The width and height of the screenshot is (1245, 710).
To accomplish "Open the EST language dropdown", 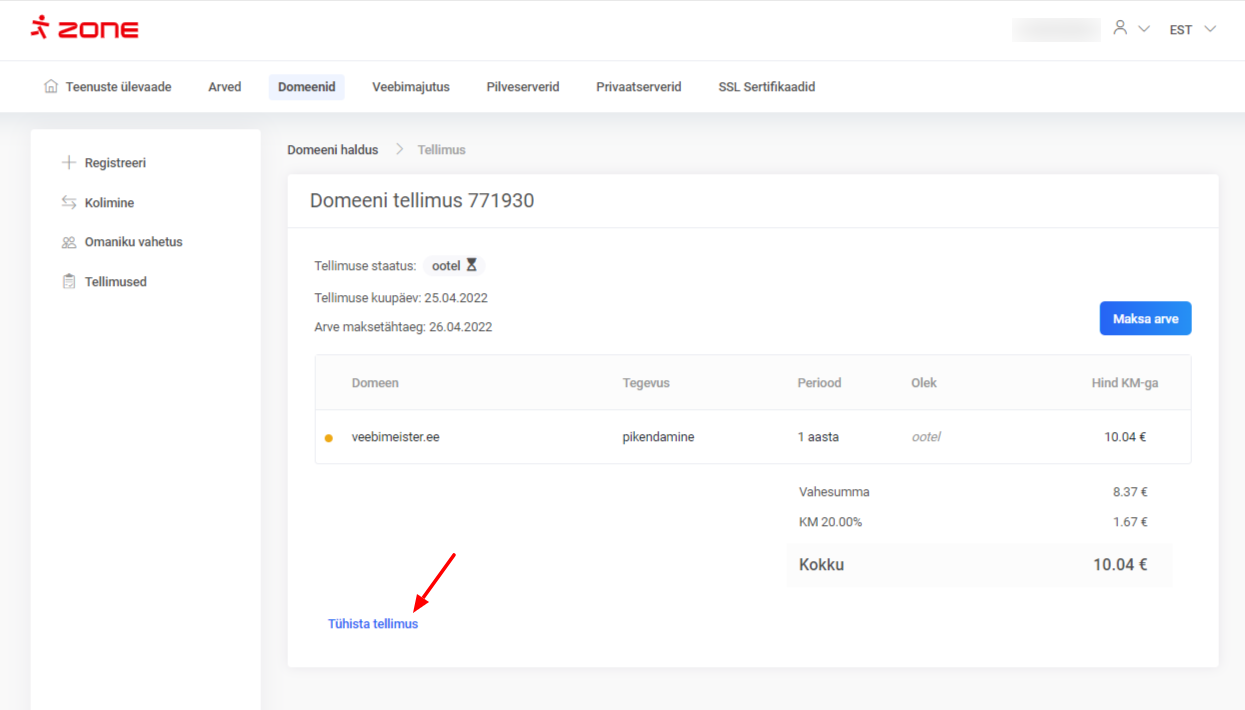I will [1192, 29].
